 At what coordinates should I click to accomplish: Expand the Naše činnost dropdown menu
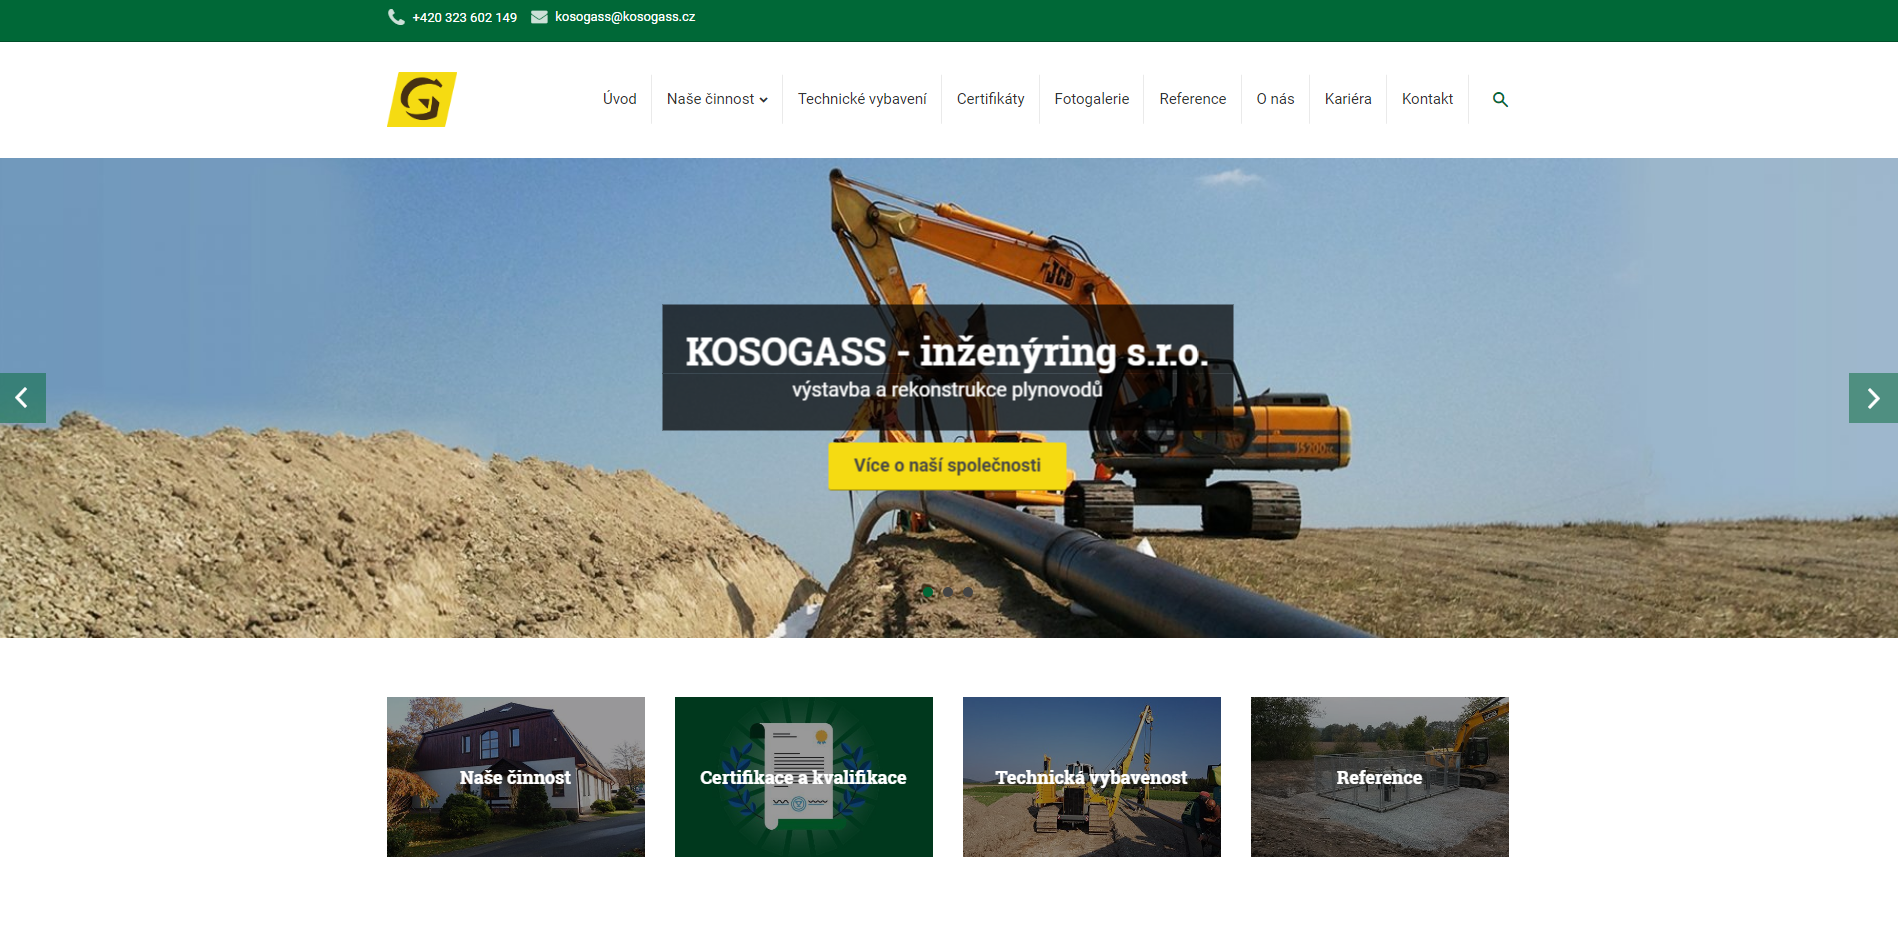(x=717, y=99)
